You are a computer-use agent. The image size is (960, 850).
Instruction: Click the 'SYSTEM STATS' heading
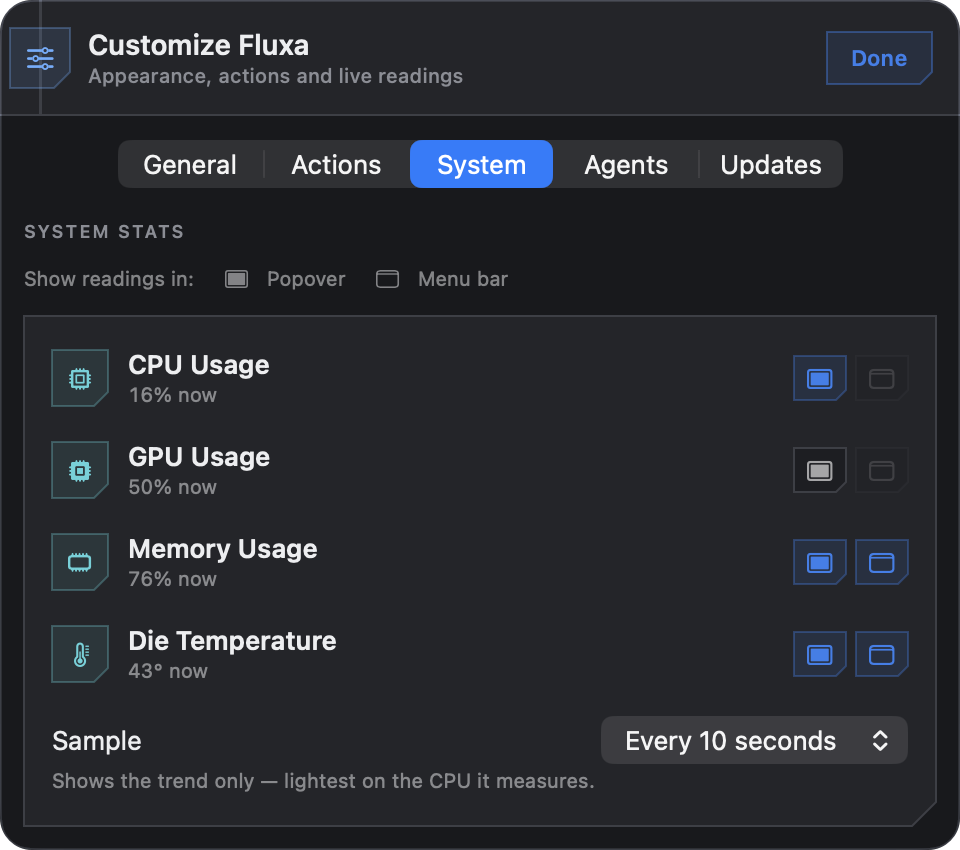104,231
